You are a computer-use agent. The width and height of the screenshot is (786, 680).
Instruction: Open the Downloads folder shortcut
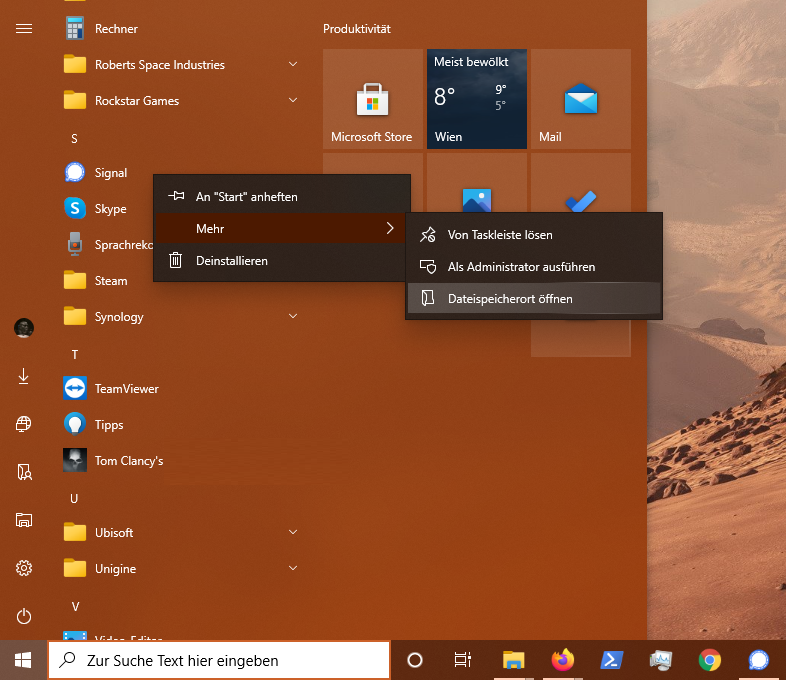pos(24,376)
